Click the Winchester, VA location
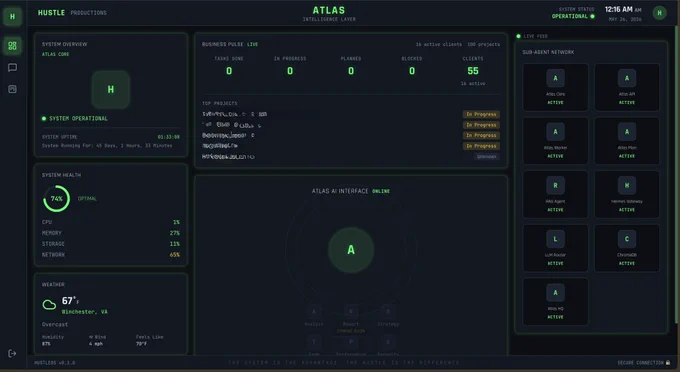The width and height of the screenshot is (680, 372). click(85, 312)
